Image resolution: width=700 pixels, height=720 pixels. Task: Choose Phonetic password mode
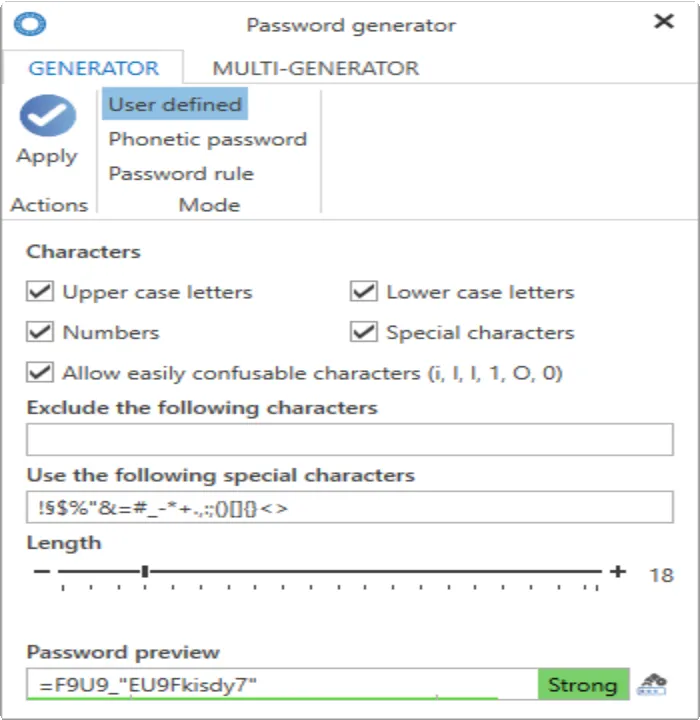[208, 139]
